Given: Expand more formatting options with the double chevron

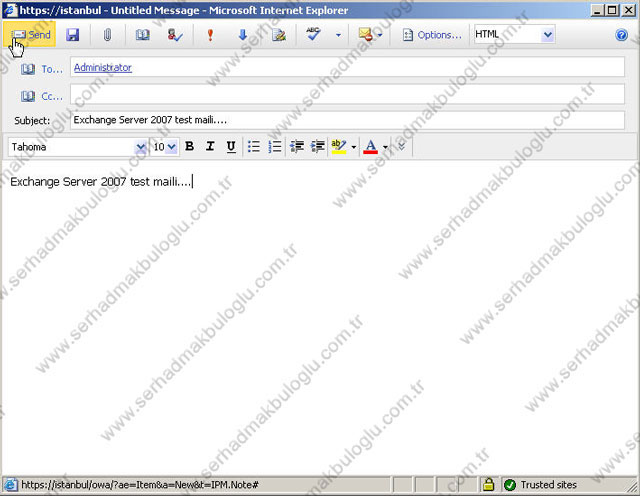Looking at the screenshot, I should (x=402, y=146).
